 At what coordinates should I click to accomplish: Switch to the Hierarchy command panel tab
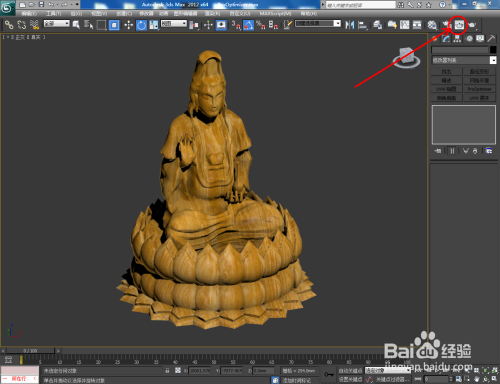pos(457,39)
